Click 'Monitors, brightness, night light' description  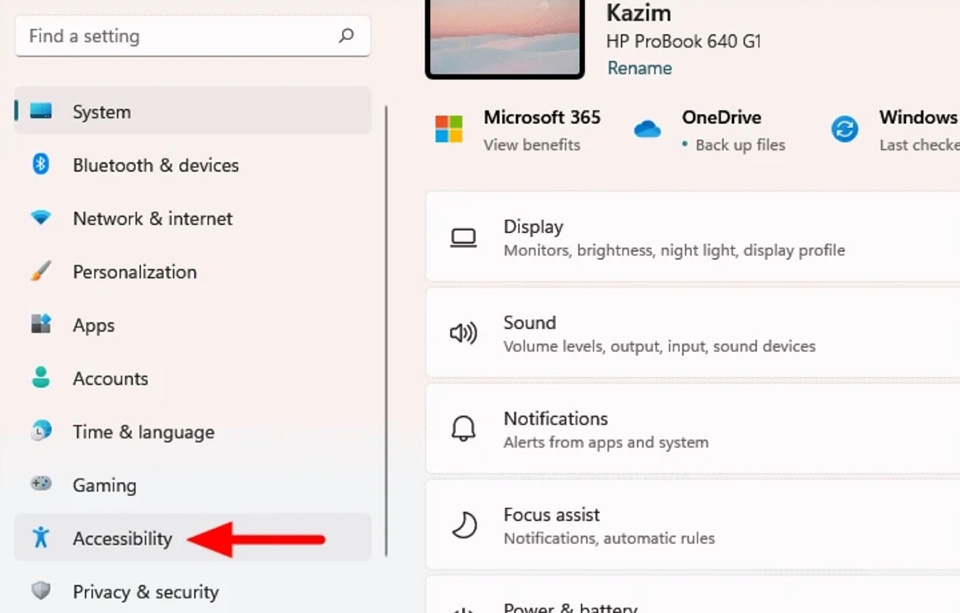pos(674,250)
